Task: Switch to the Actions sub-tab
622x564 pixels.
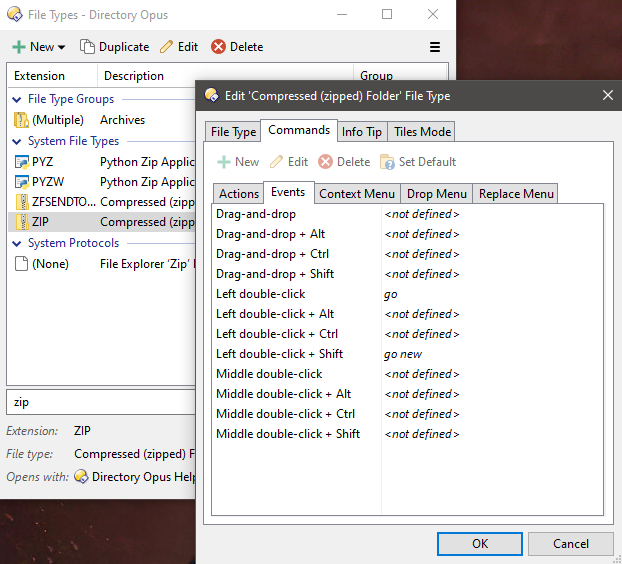Action: (x=239, y=194)
